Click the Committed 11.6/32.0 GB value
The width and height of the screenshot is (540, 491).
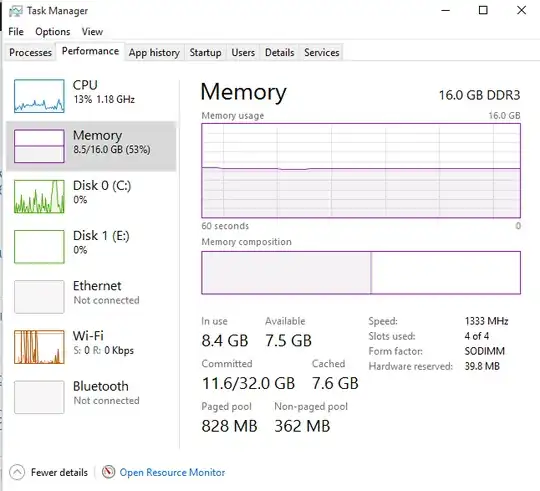click(248, 383)
